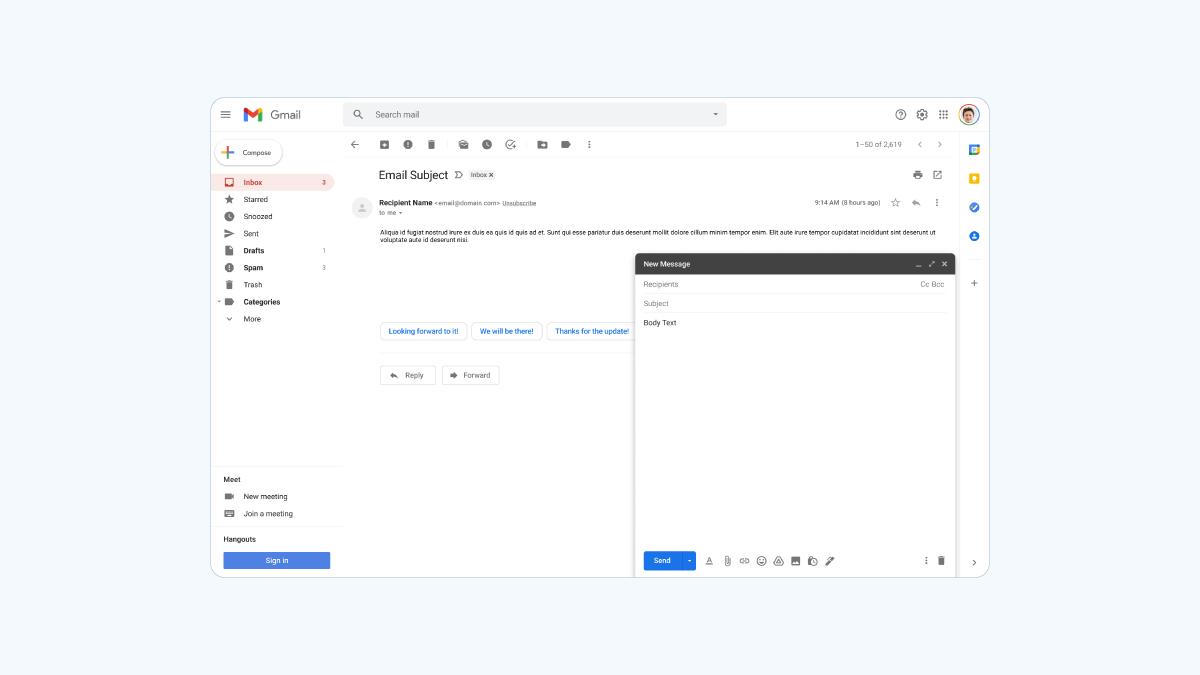Click the attach files paperclip icon
This screenshot has width=1200, height=675.
[727, 561]
